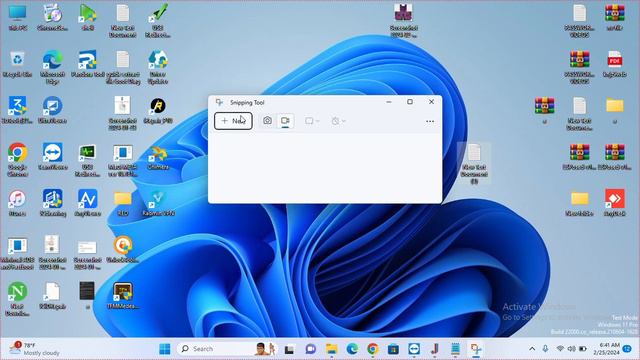The height and width of the screenshot is (360, 640).
Task: Select the red PDF file icon
Action: click(615, 64)
